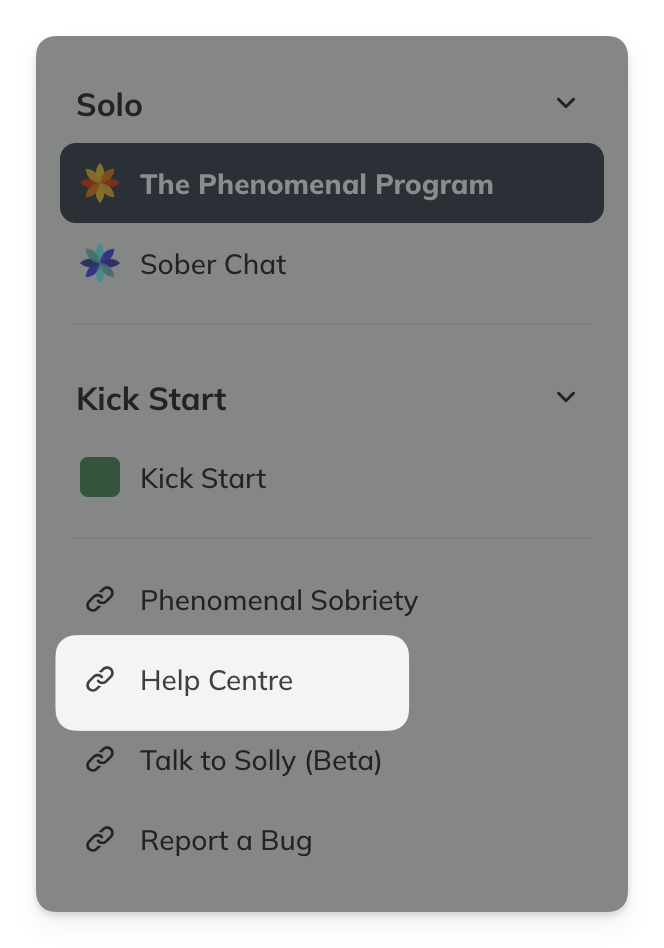Click The Phenomenal Program orange flower icon
The image size is (664, 948).
click(100, 184)
